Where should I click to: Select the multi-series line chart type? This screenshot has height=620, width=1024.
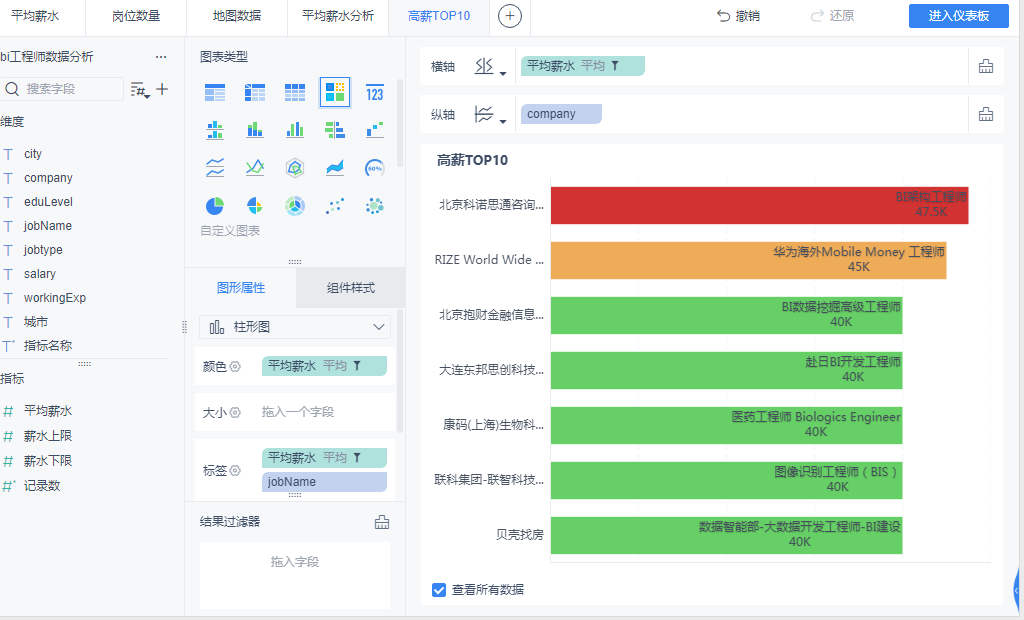pyautogui.click(x=255, y=168)
